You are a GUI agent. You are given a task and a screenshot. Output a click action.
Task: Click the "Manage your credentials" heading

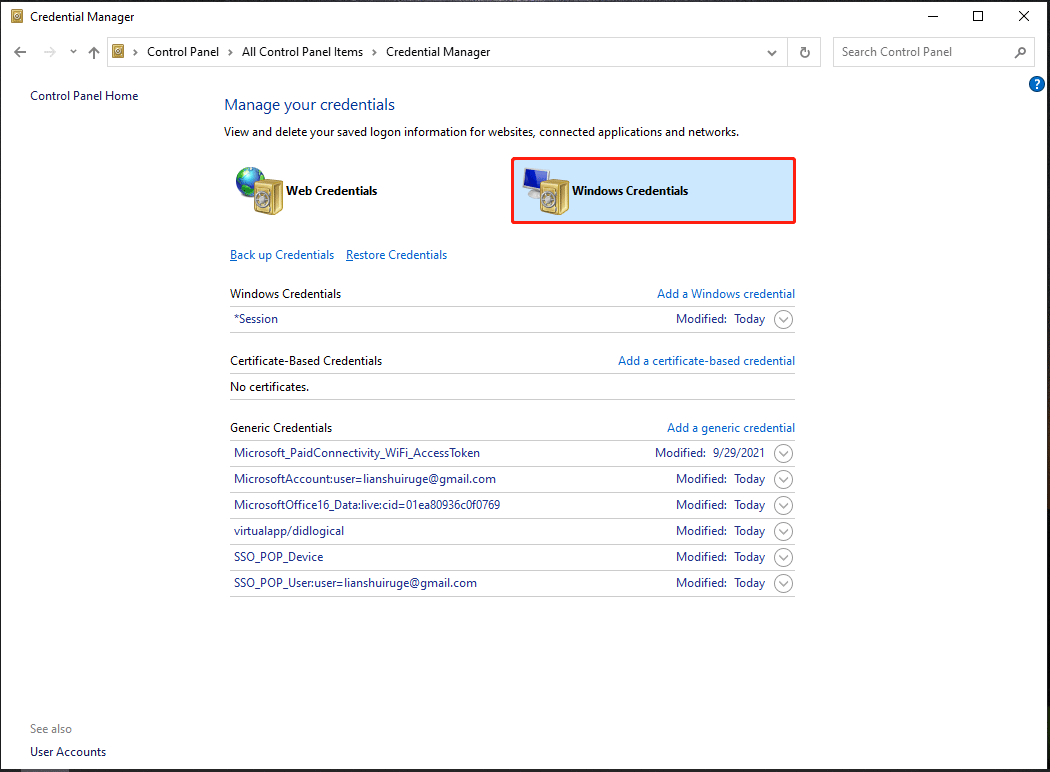309,105
